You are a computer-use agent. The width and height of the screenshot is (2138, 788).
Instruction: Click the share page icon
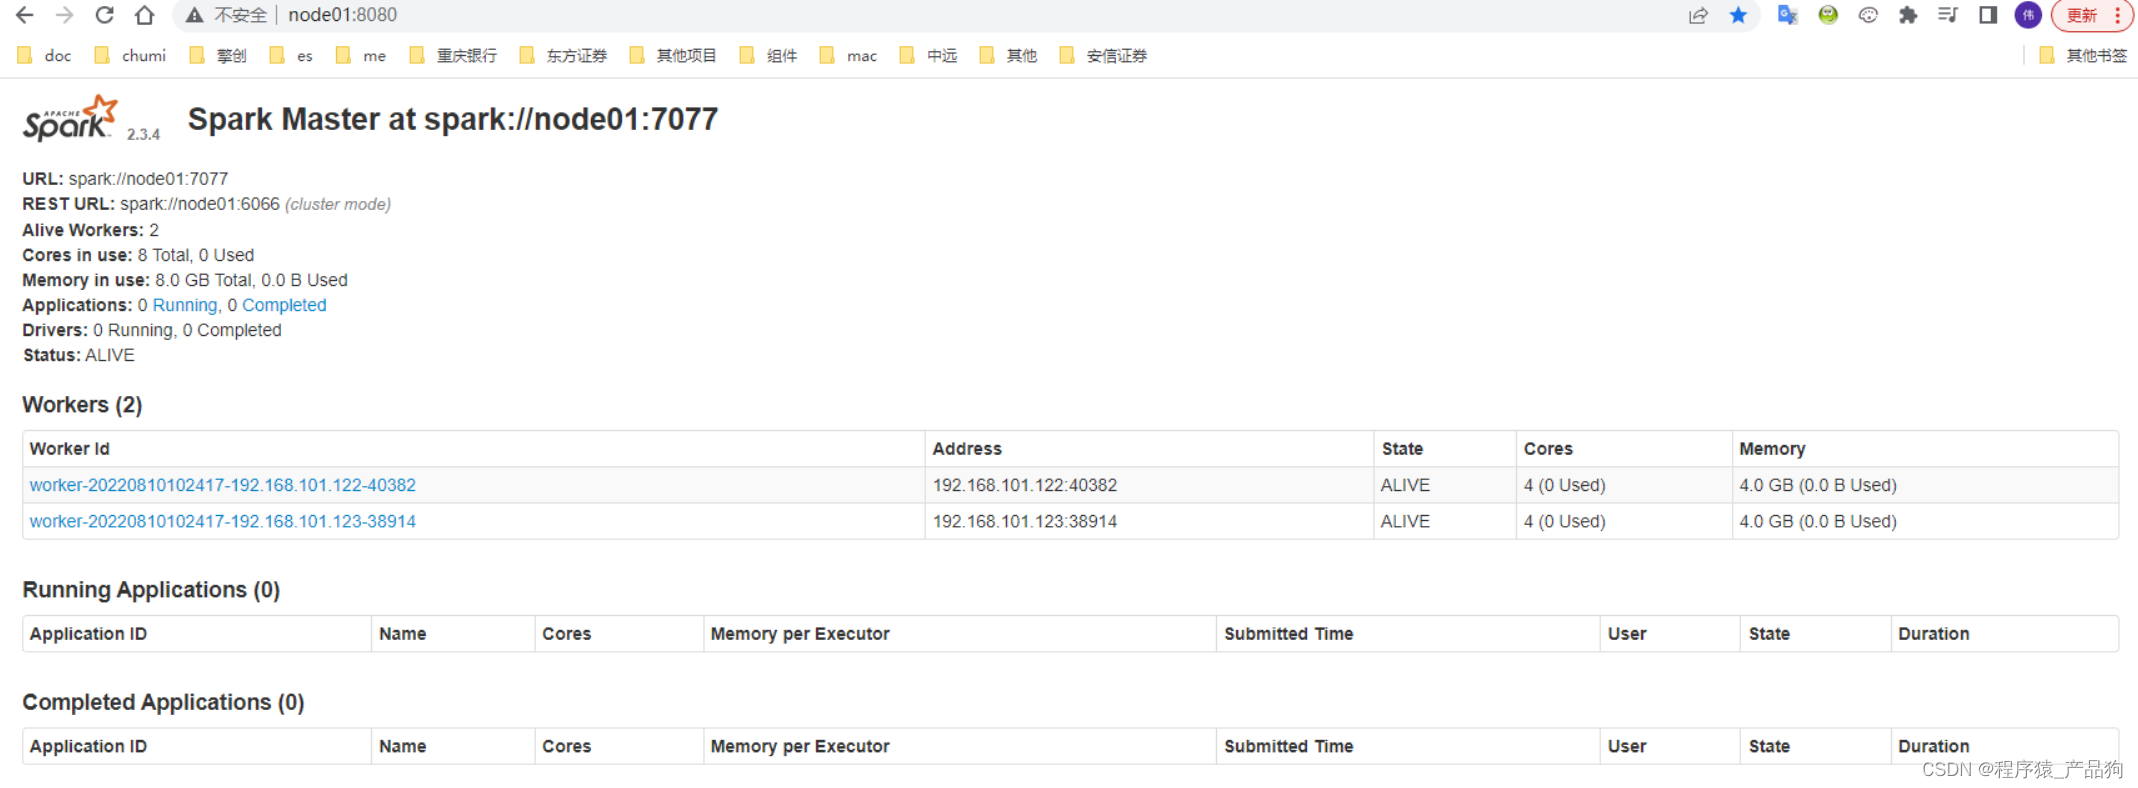tap(1698, 15)
